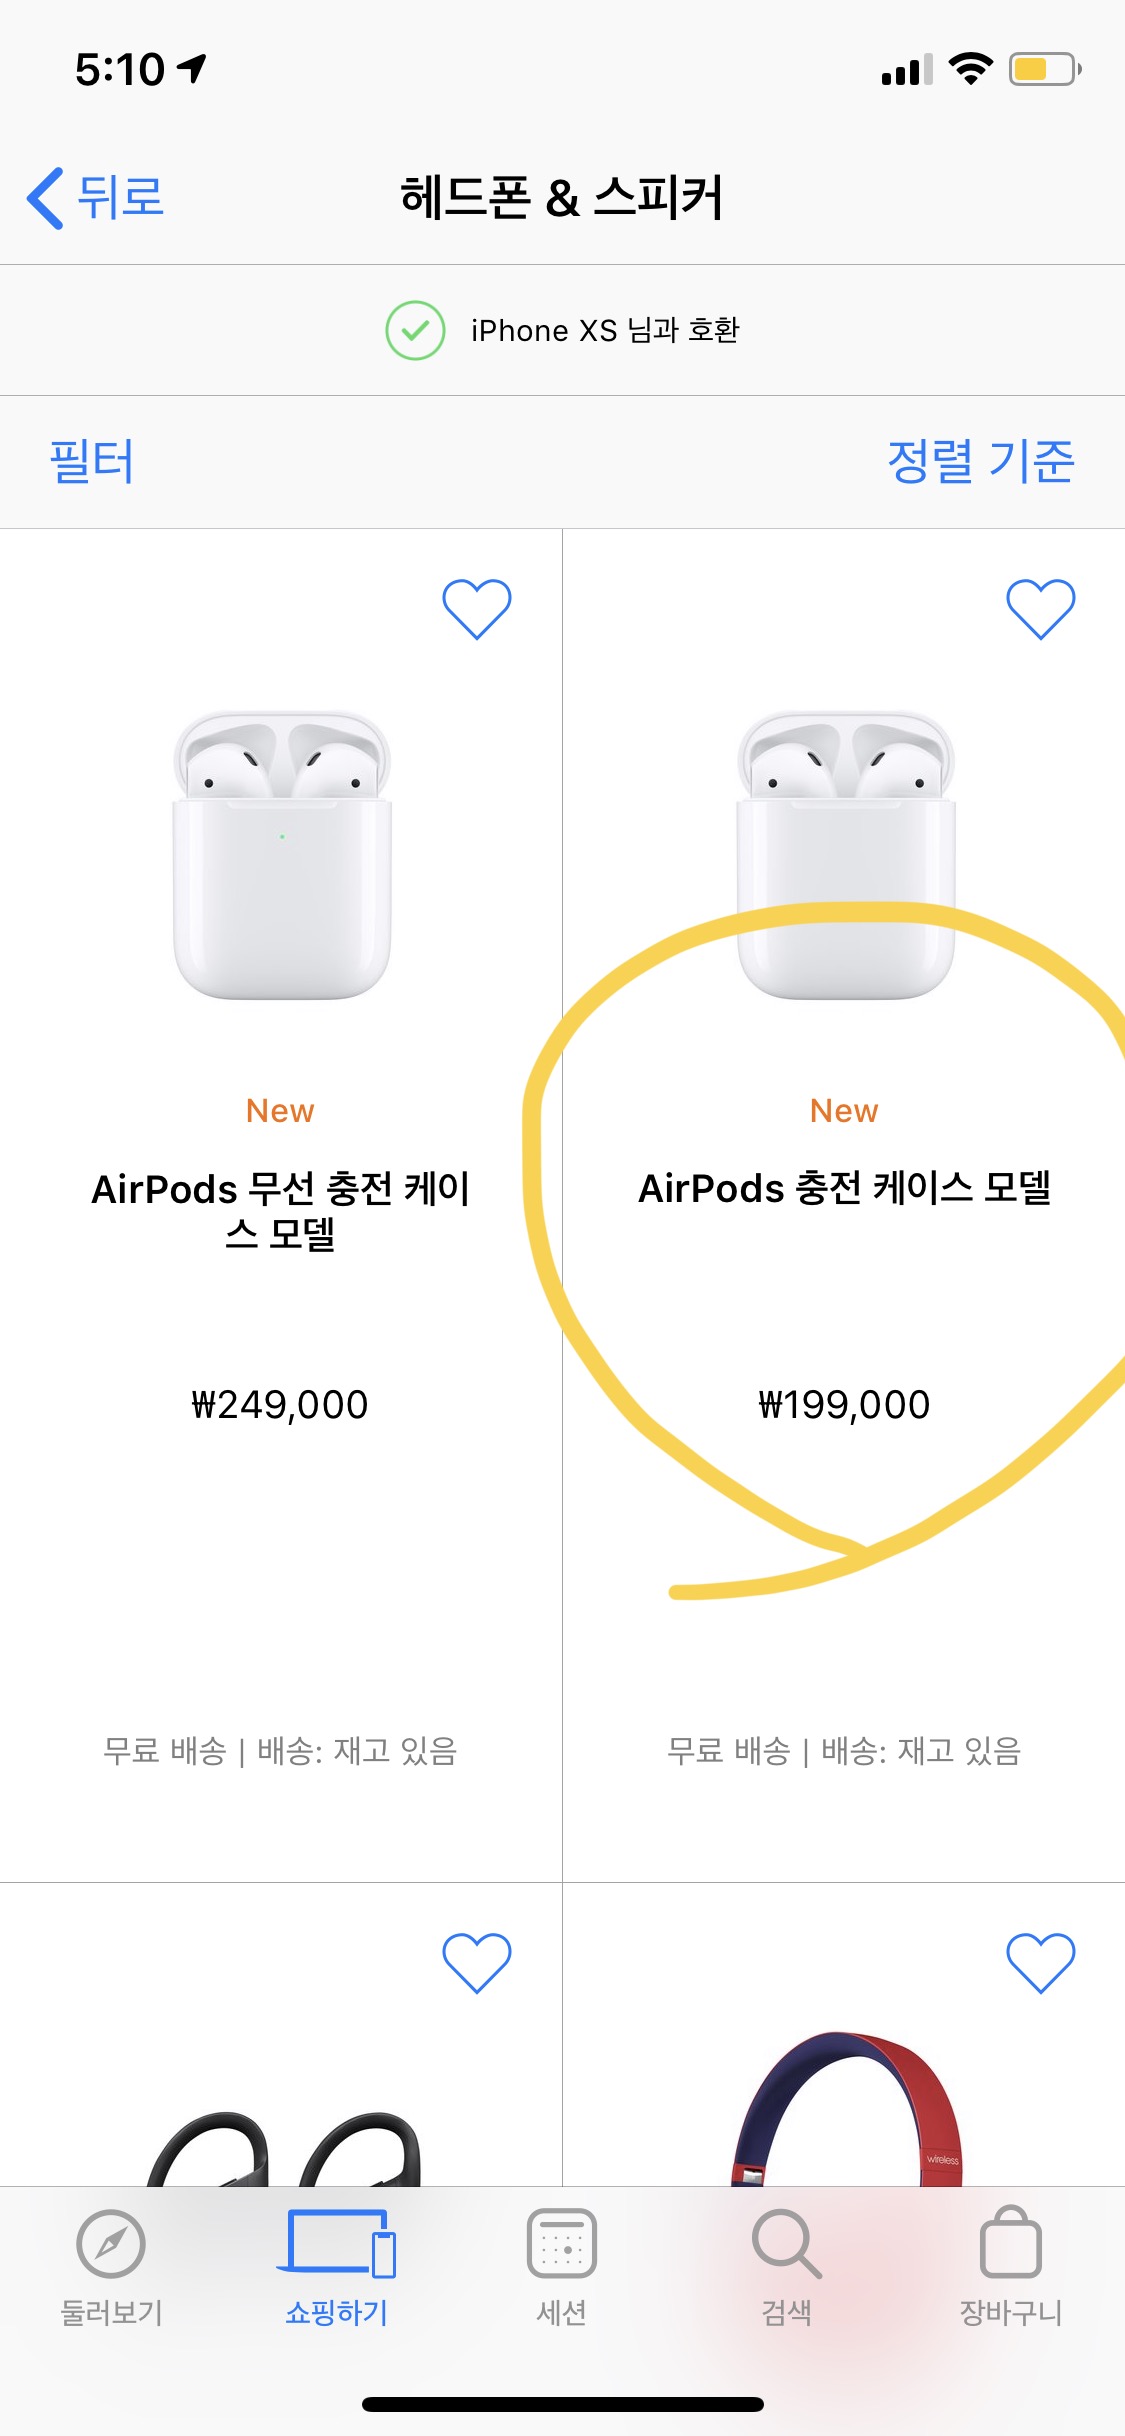Tap the 검색 magnifying glass icon
The width and height of the screenshot is (1125, 2436).
[x=787, y=2243]
